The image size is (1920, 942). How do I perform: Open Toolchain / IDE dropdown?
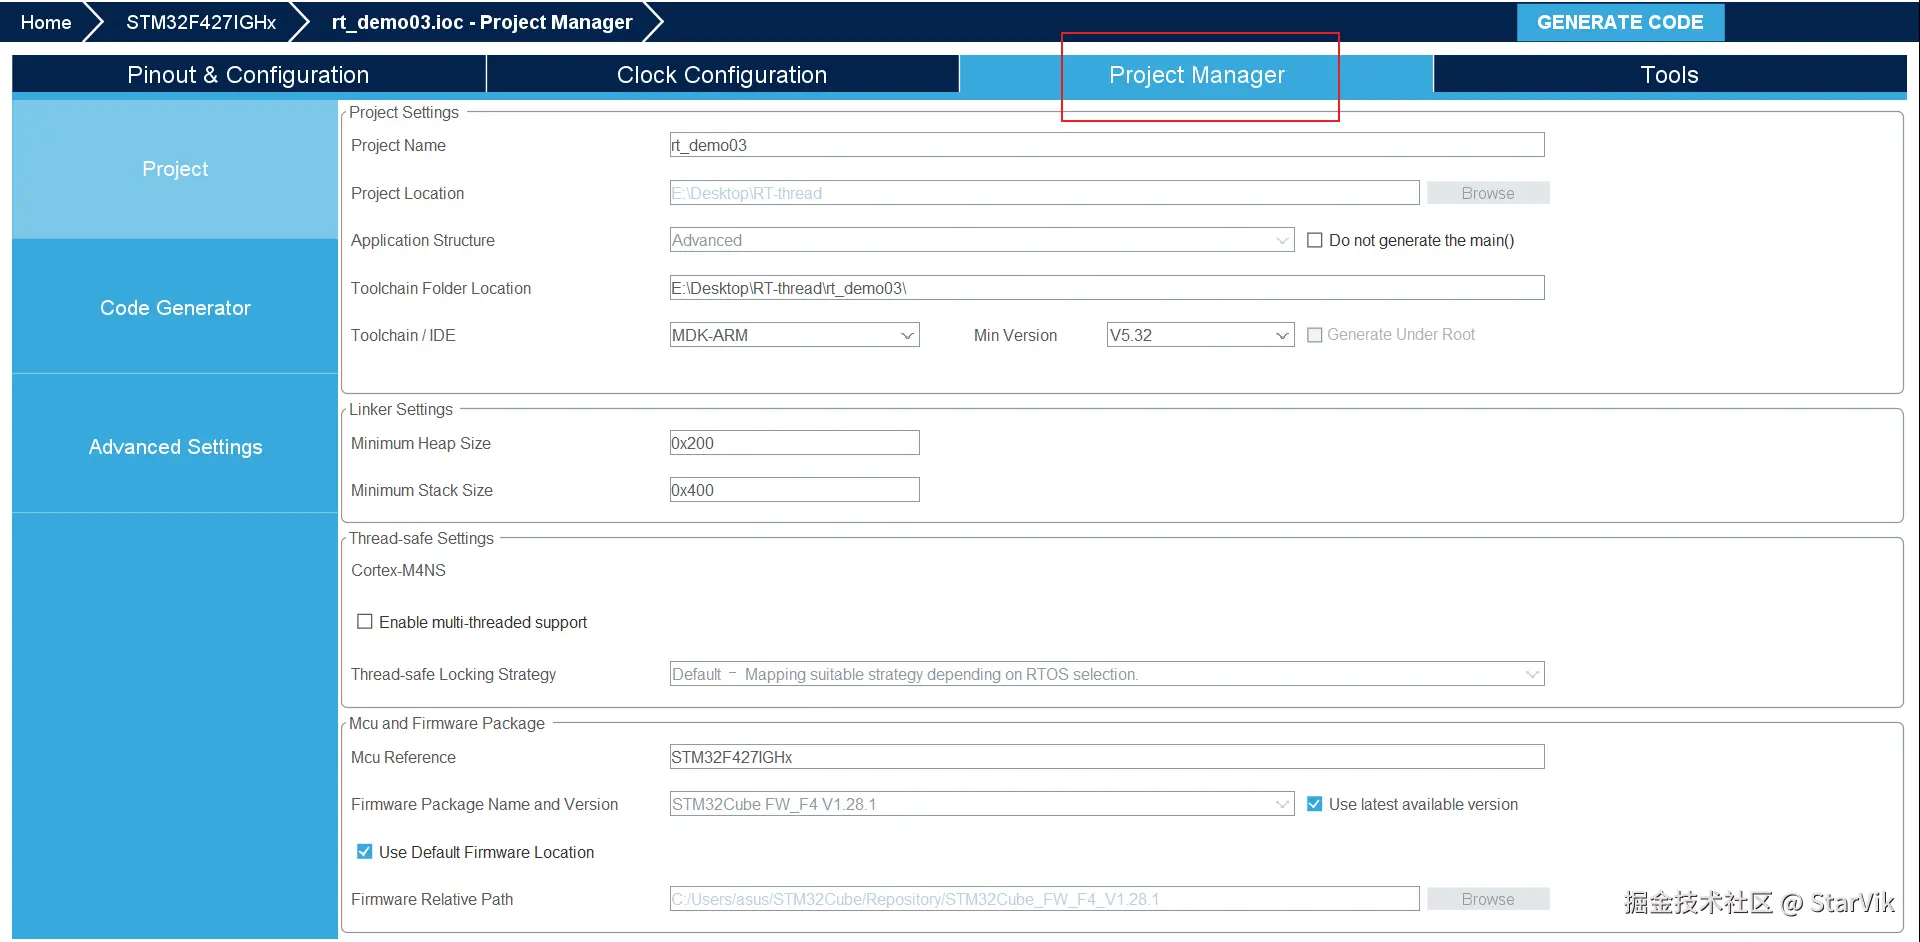794,335
